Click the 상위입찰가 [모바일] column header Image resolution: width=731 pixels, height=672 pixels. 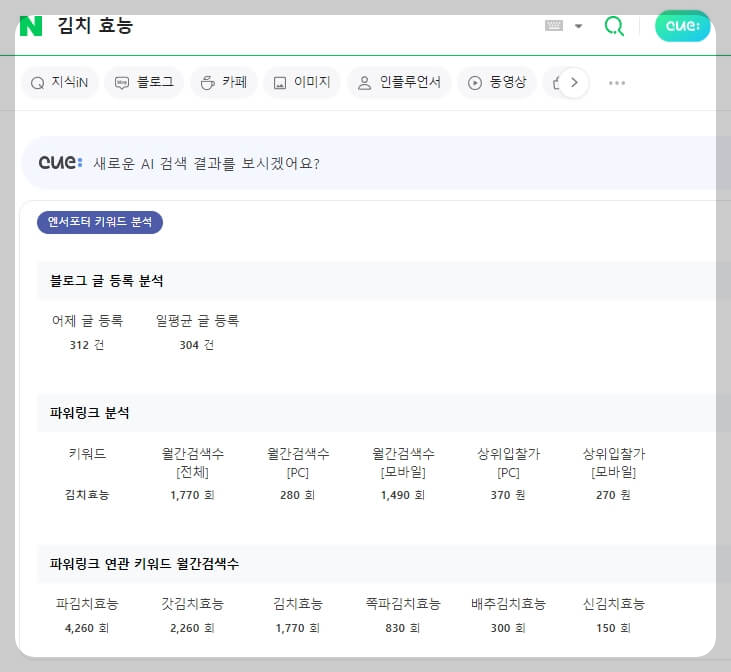pyautogui.click(x=614, y=463)
